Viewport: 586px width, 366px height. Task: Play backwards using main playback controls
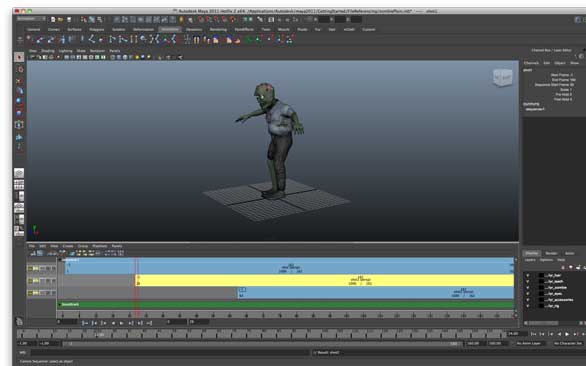(559, 334)
